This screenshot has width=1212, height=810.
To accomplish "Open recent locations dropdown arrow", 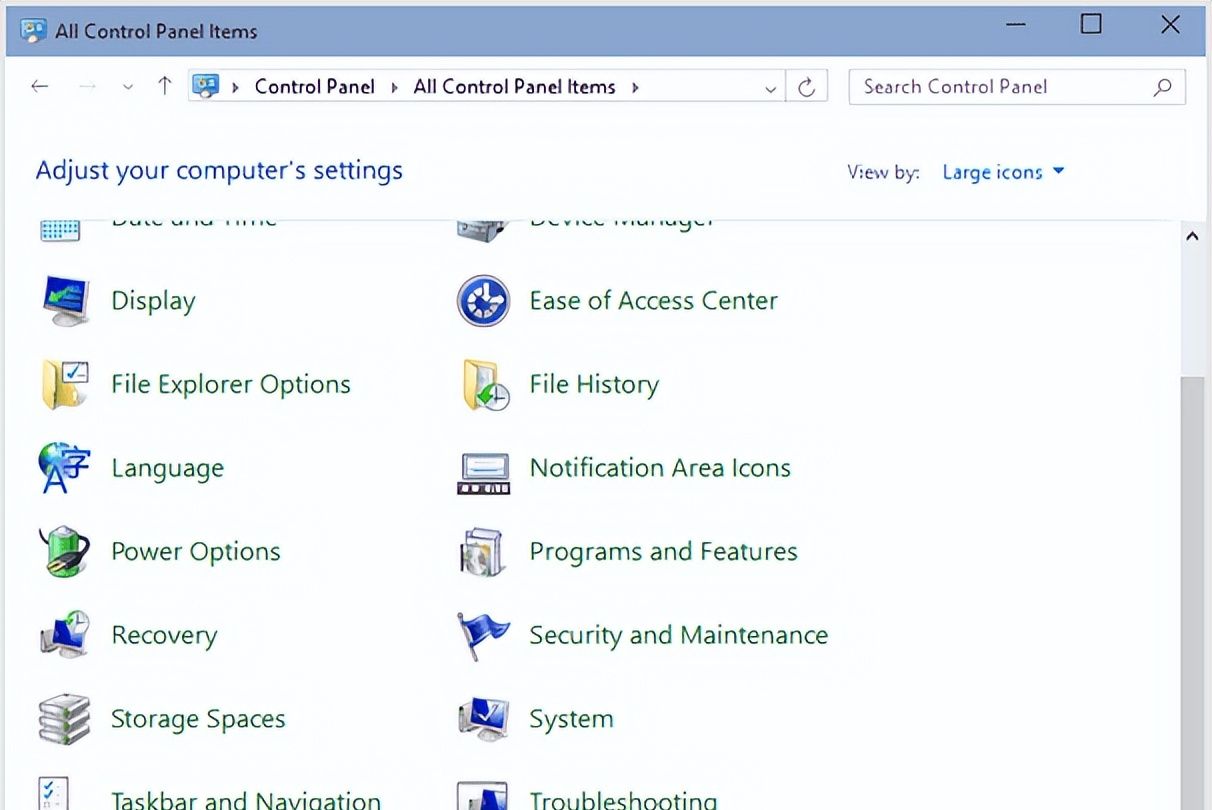I will coord(128,87).
